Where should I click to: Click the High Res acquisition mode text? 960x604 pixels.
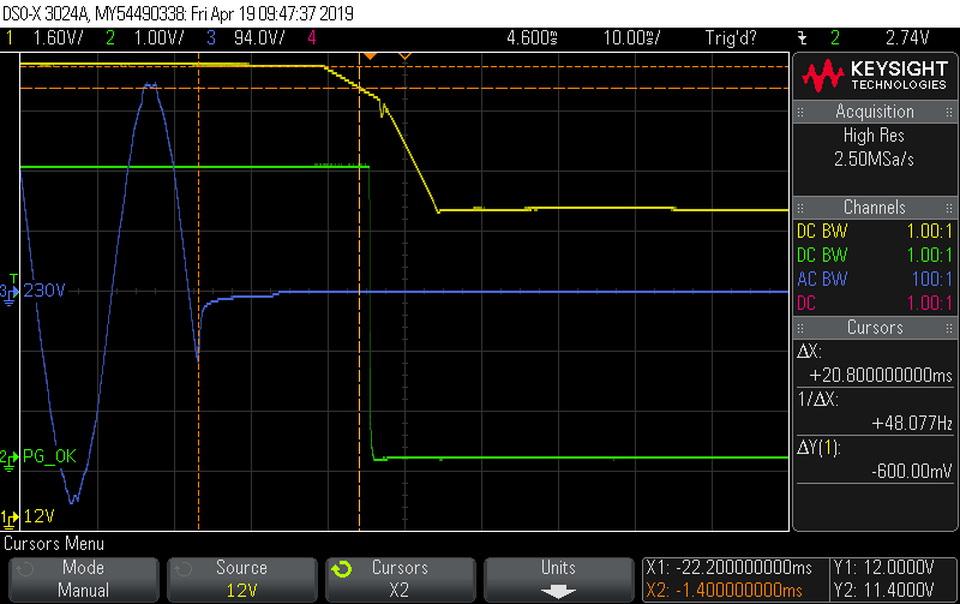coord(874,135)
